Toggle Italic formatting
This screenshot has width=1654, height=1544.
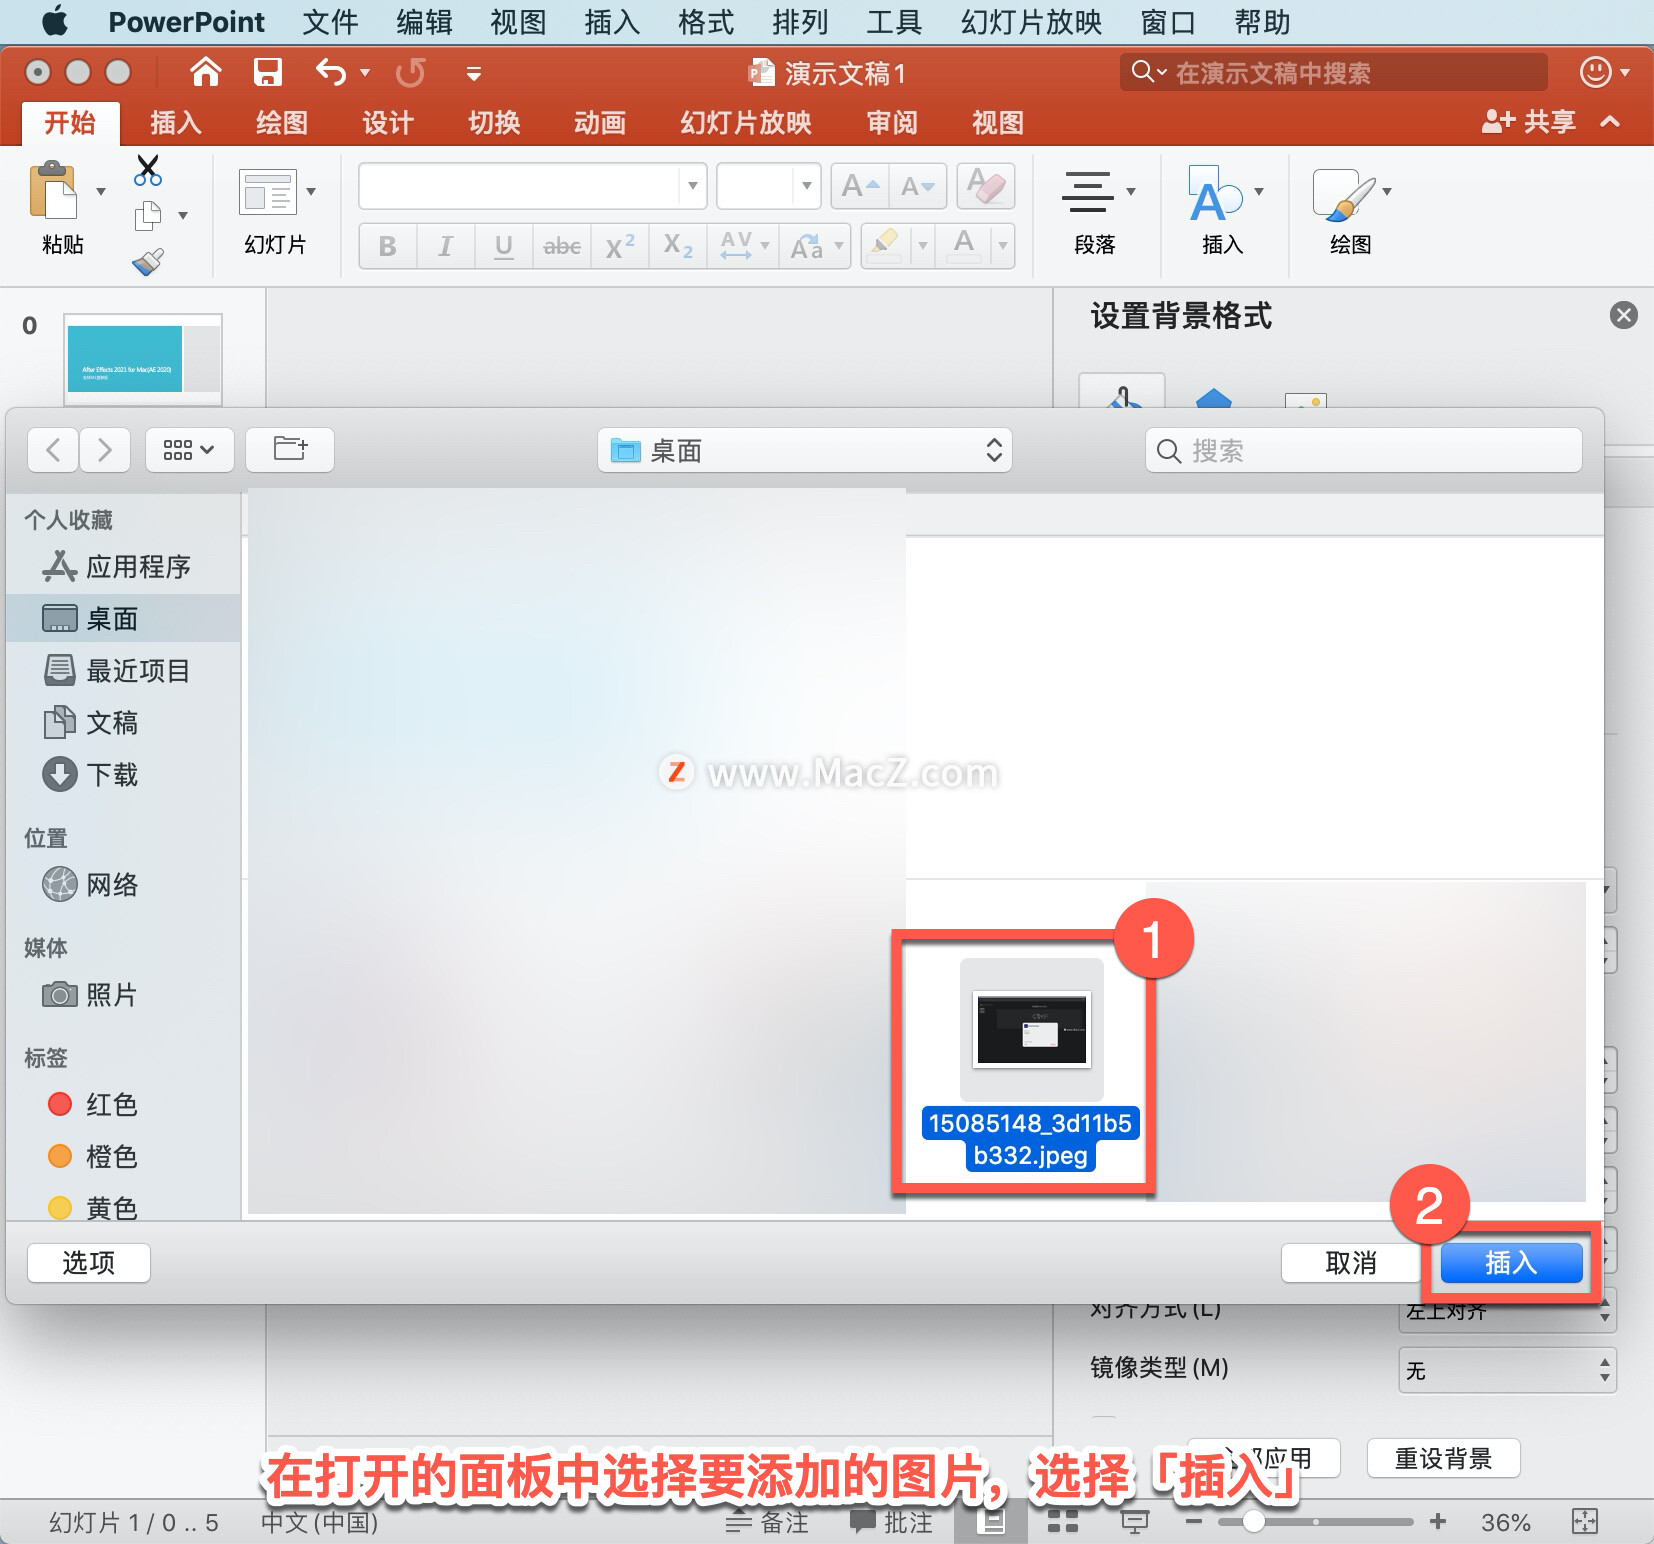click(x=446, y=246)
